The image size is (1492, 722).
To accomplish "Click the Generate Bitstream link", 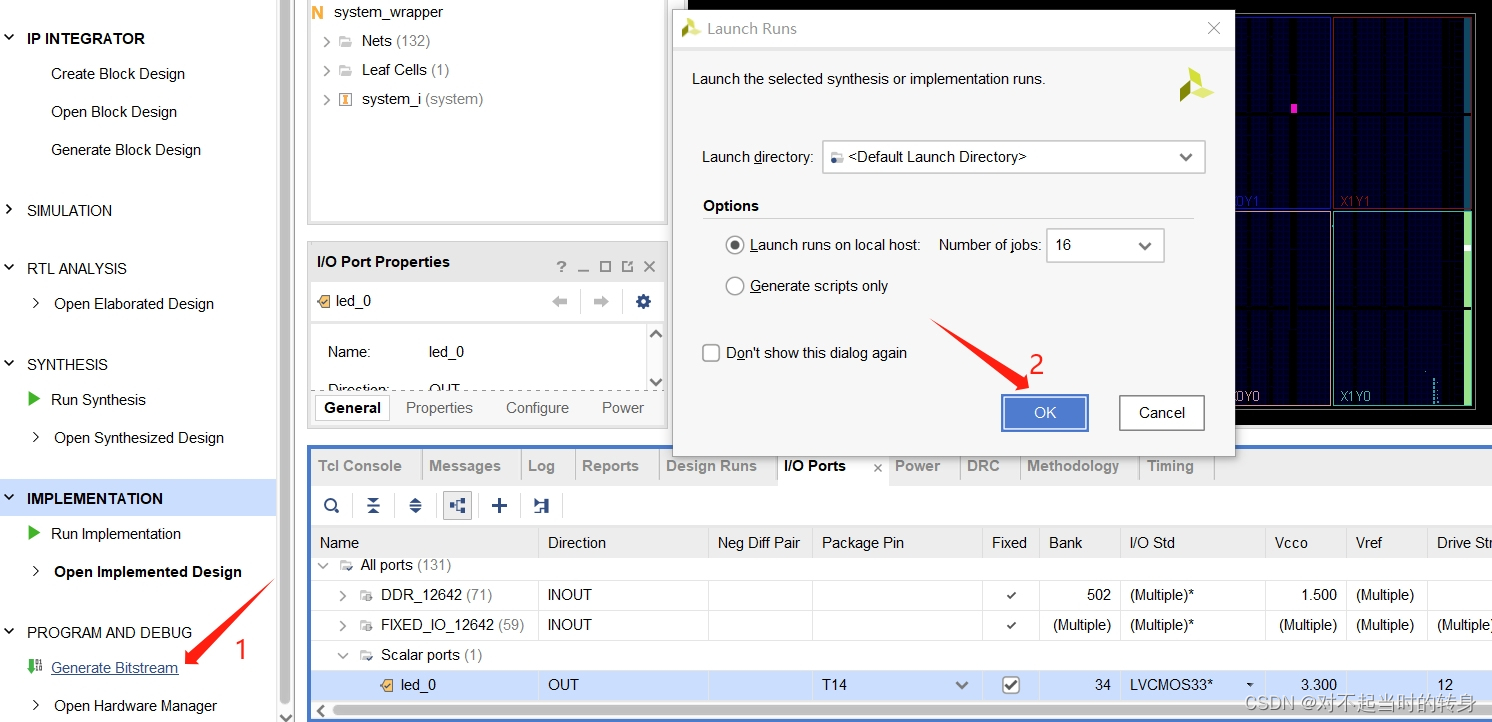I will tap(115, 668).
